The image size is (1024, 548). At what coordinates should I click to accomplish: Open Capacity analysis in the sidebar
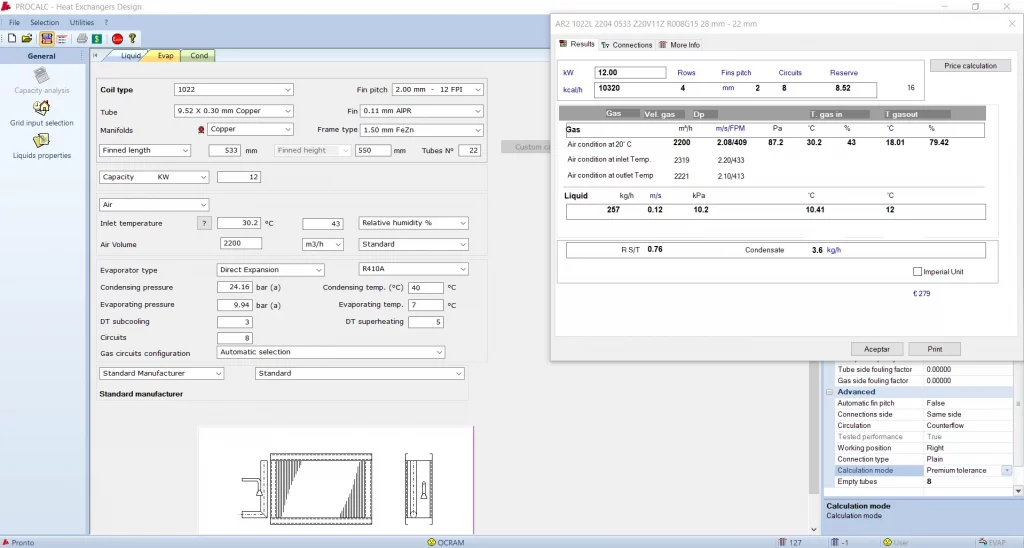tap(41, 81)
